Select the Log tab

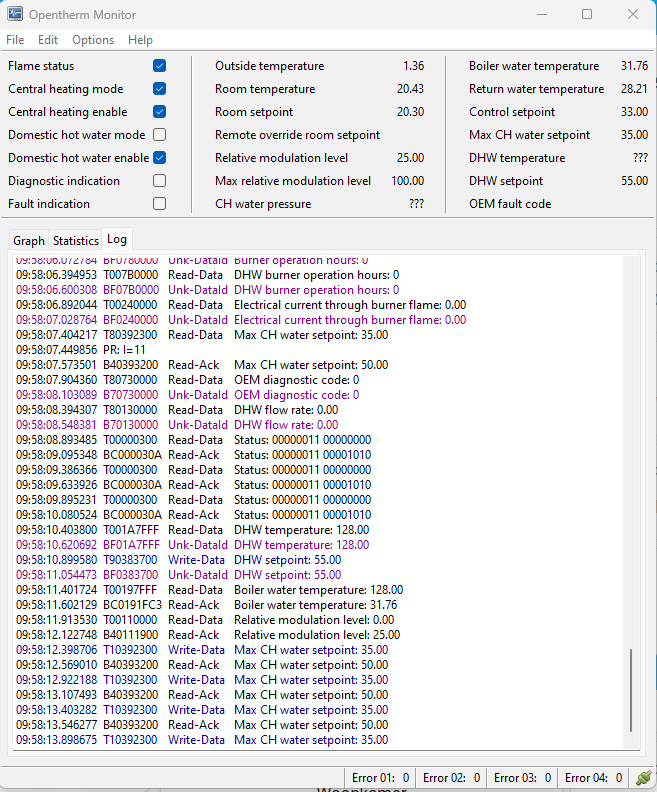117,239
